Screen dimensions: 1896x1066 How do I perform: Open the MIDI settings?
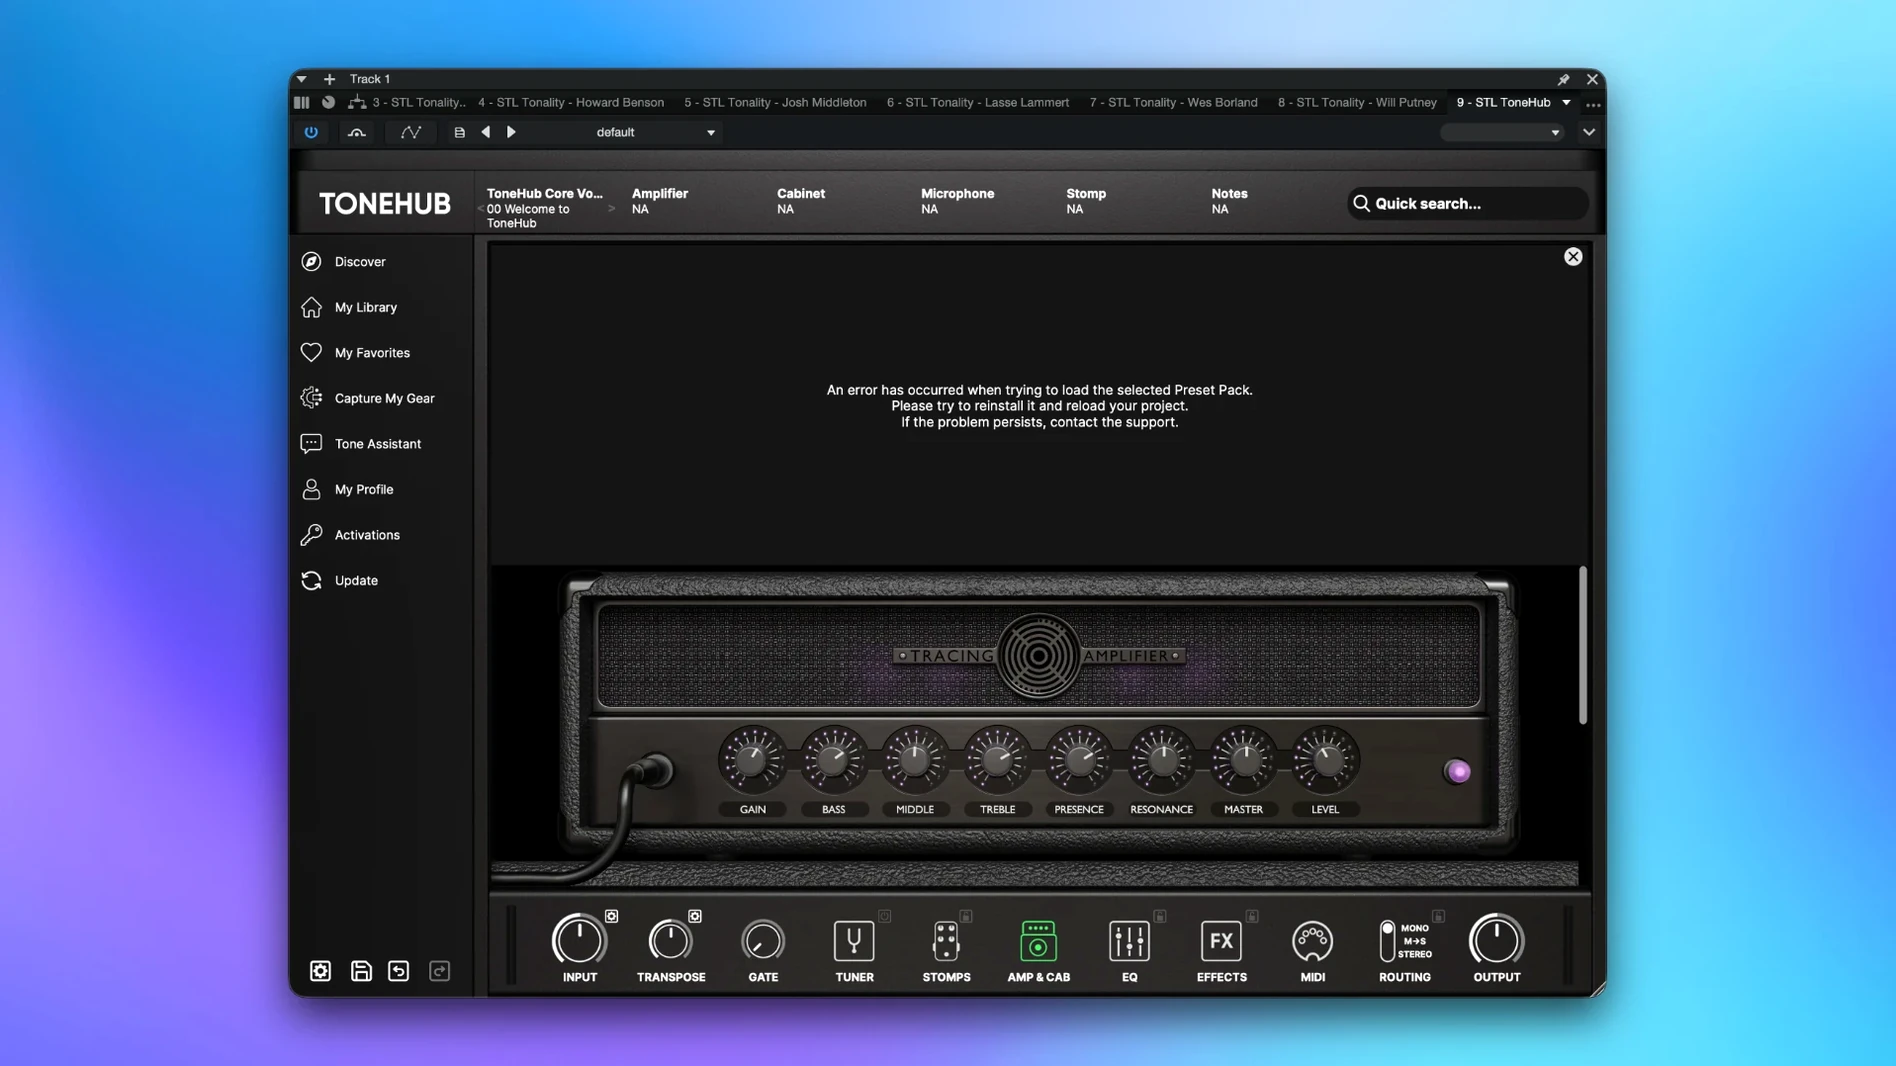(x=1312, y=949)
